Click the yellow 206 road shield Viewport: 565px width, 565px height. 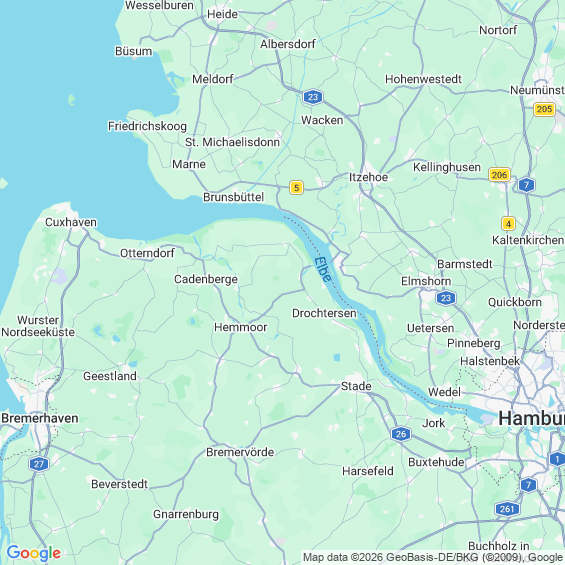point(499,175)
